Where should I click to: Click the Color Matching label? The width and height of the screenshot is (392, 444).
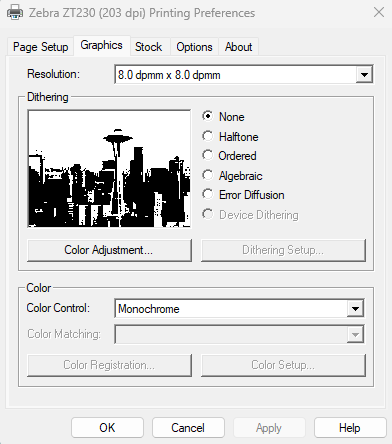(x=64, y=334)
